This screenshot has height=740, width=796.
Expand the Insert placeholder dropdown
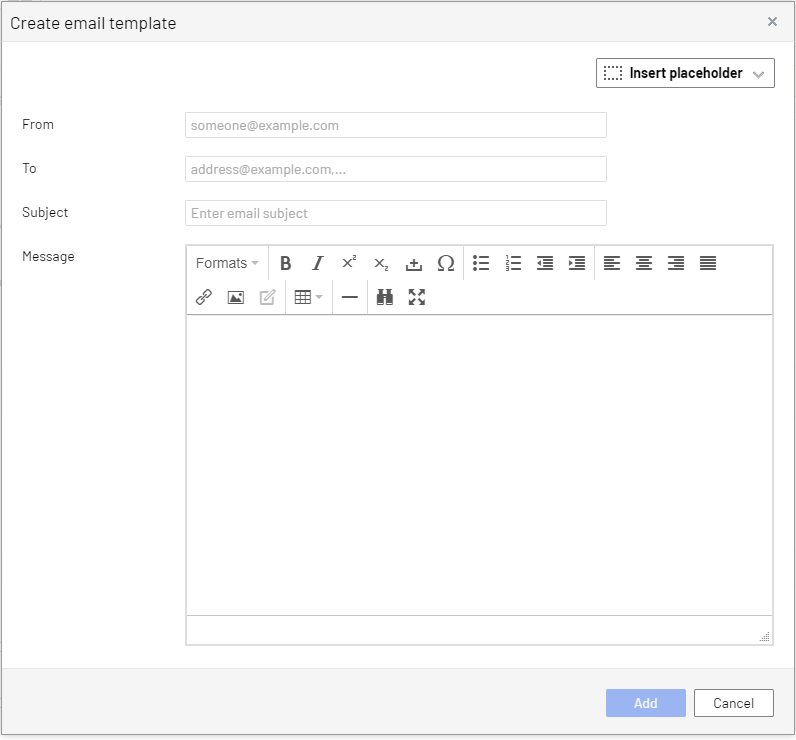coord(685,73)
